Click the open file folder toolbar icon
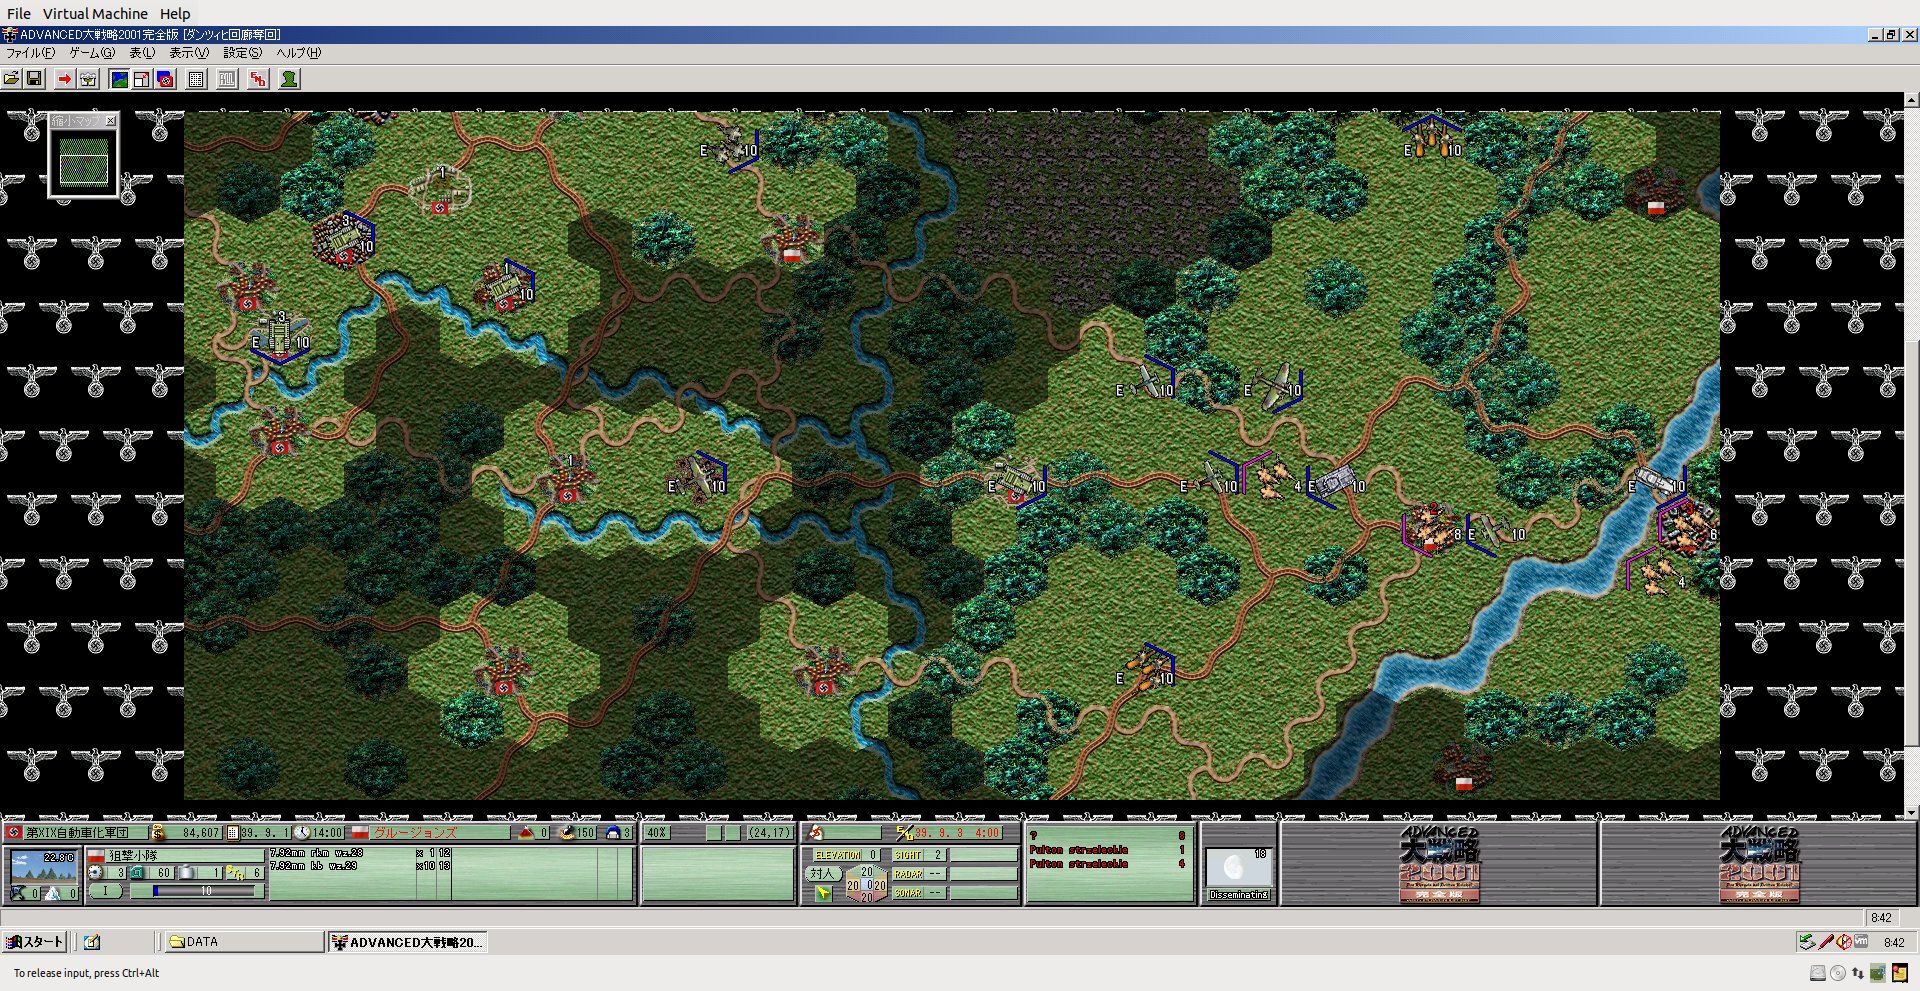The image size is (1920, 991). (x=12, y=79)
